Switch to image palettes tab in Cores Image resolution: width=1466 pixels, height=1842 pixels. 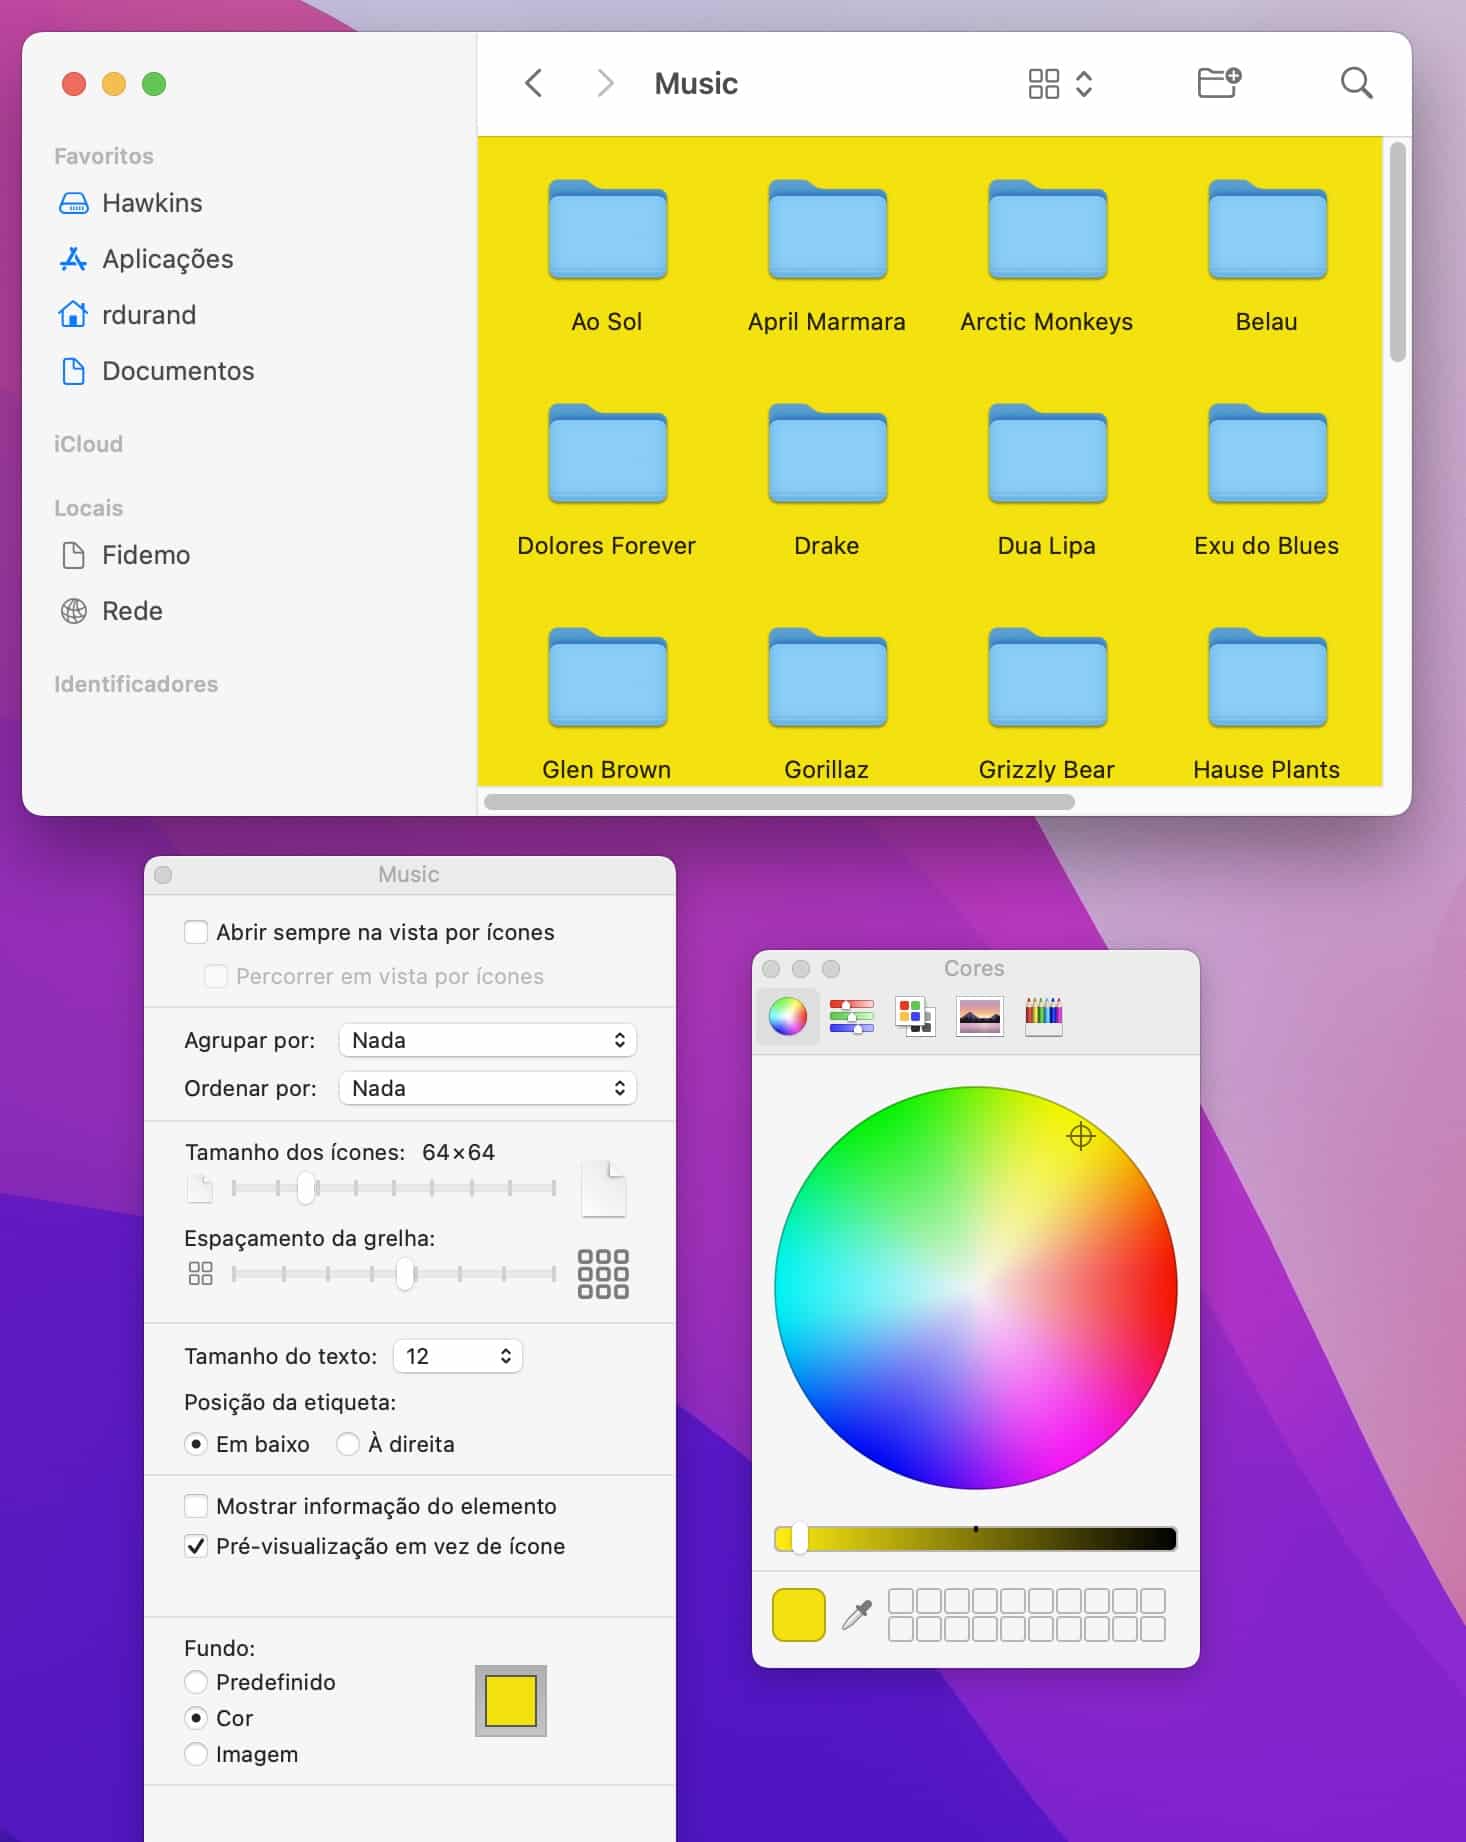[979, 1016]
